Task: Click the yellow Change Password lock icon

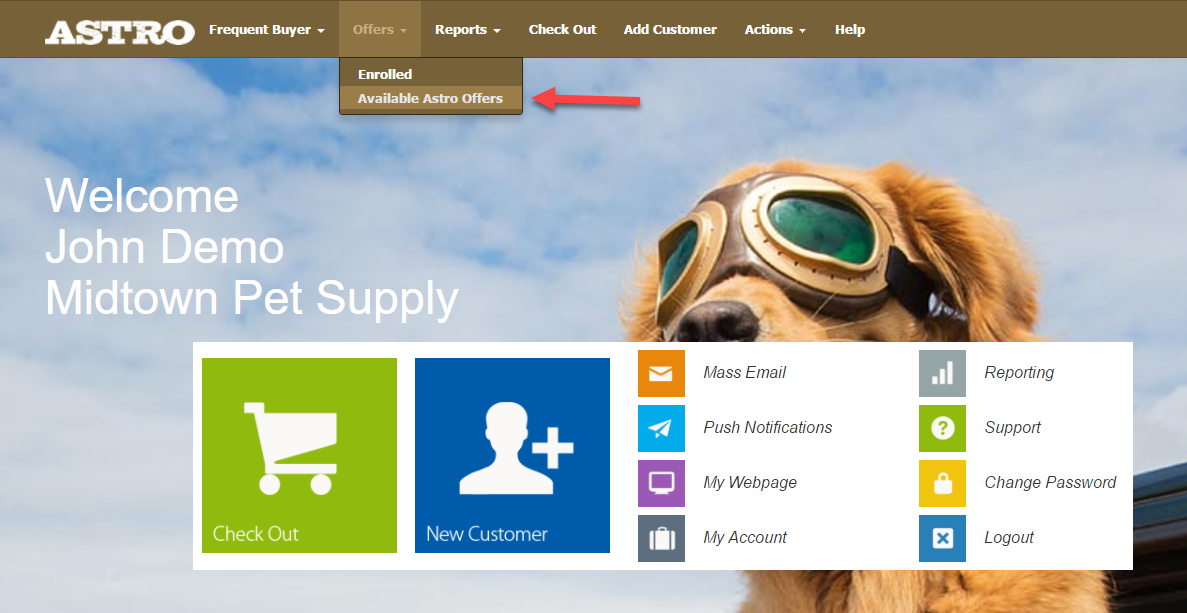Action: 942,483
